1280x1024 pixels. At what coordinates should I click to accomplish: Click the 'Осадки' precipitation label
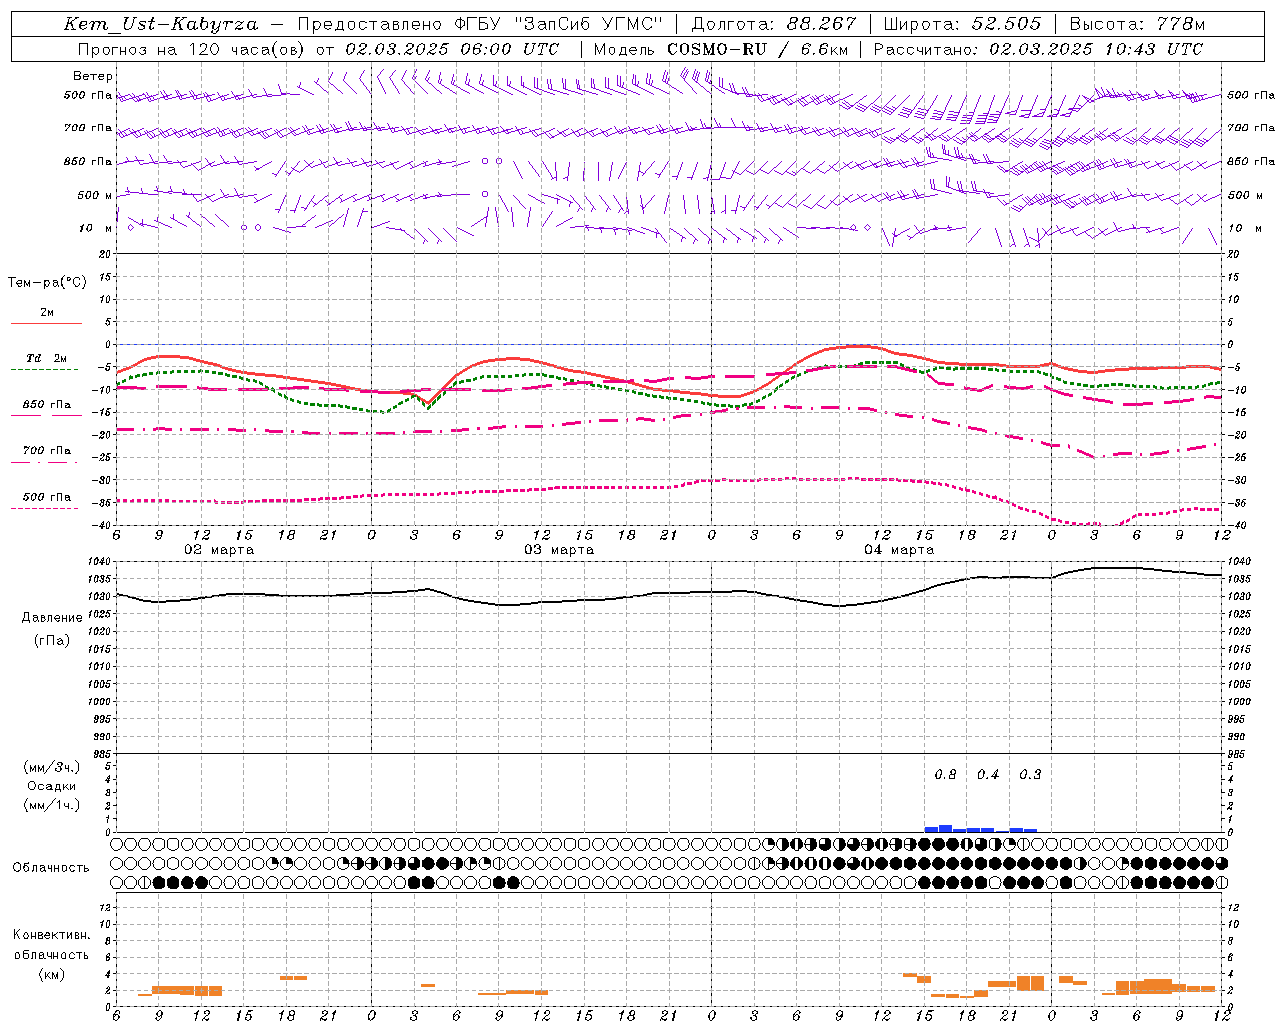point(52,786)
